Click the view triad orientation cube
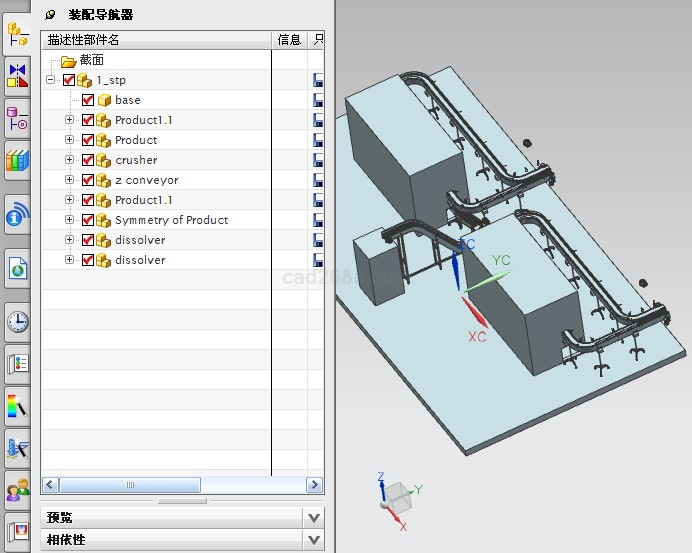The image size is (692, 553). coord(397,495)
